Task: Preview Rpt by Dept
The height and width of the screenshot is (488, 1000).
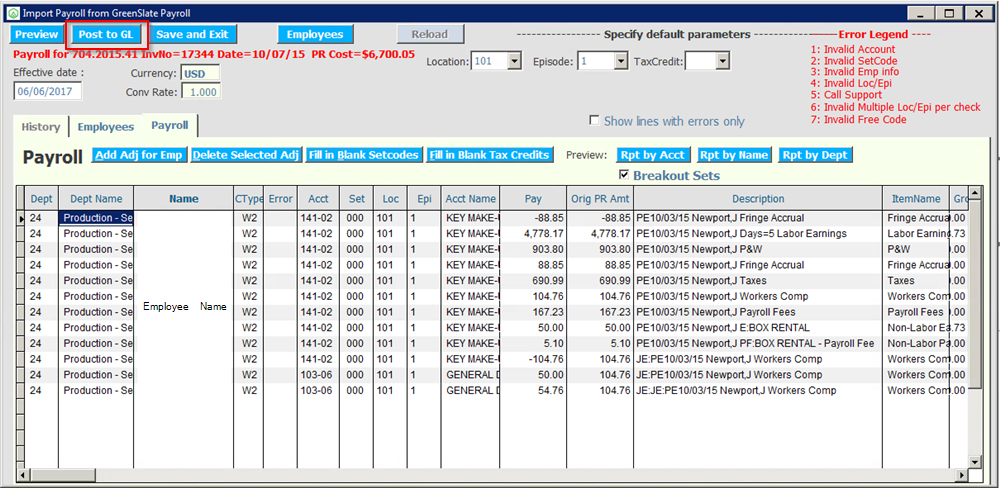Action: (816, 155)
